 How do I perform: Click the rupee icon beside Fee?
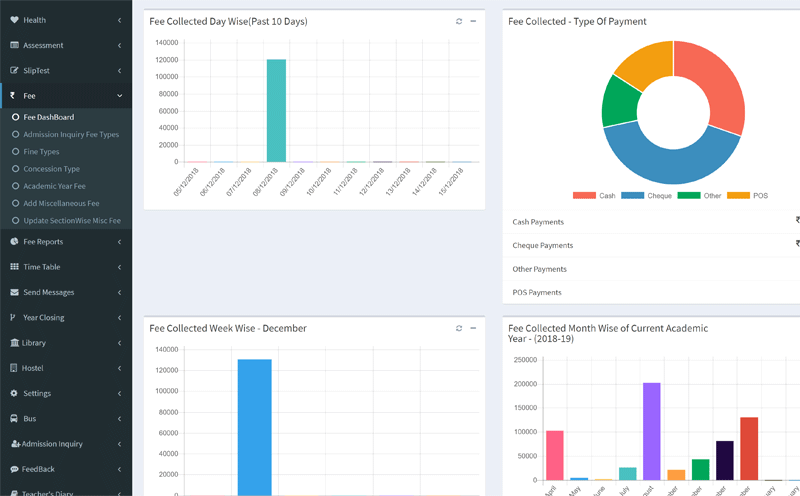pos(13,95)
